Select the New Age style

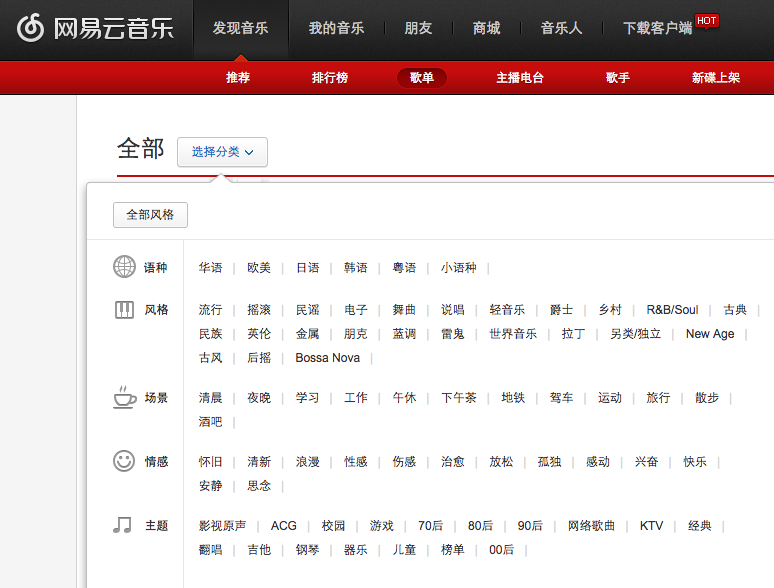point(710,334)
